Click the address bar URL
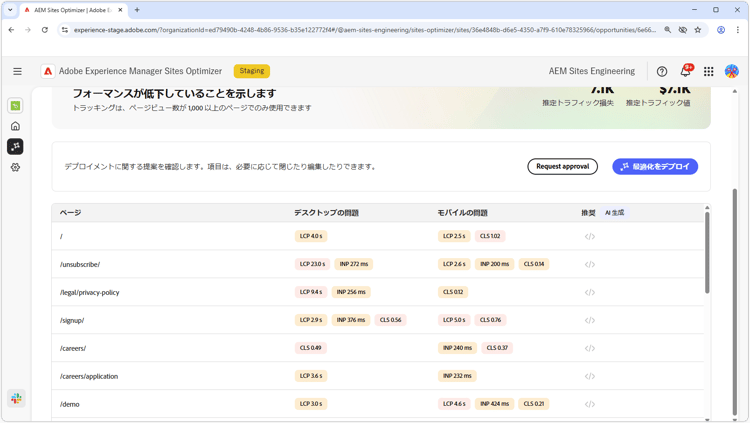This screenshot has width=750, height=423. tap(364, 30)
